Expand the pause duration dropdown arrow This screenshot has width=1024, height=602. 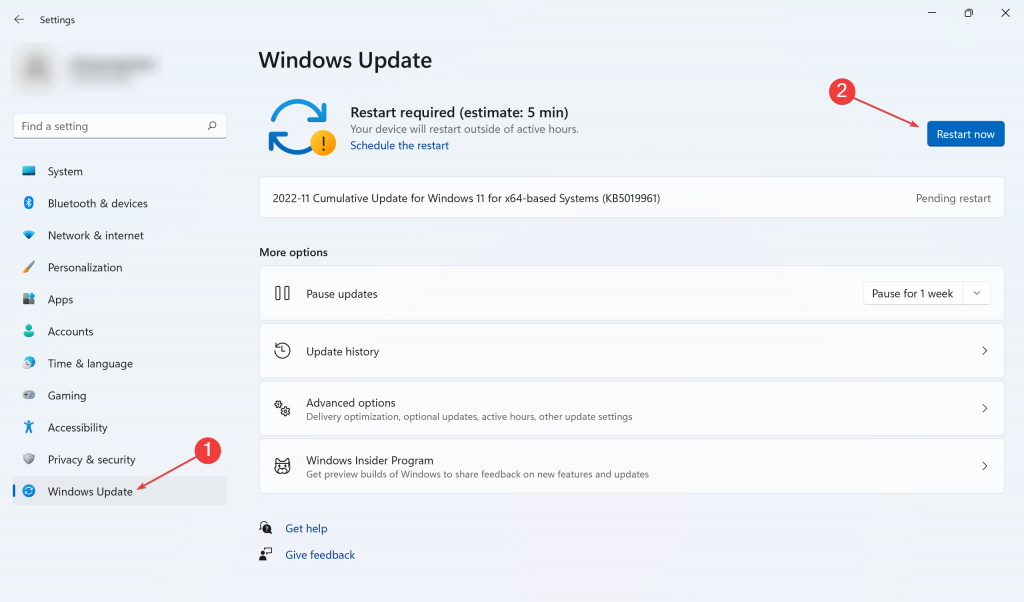pos(976,294)
